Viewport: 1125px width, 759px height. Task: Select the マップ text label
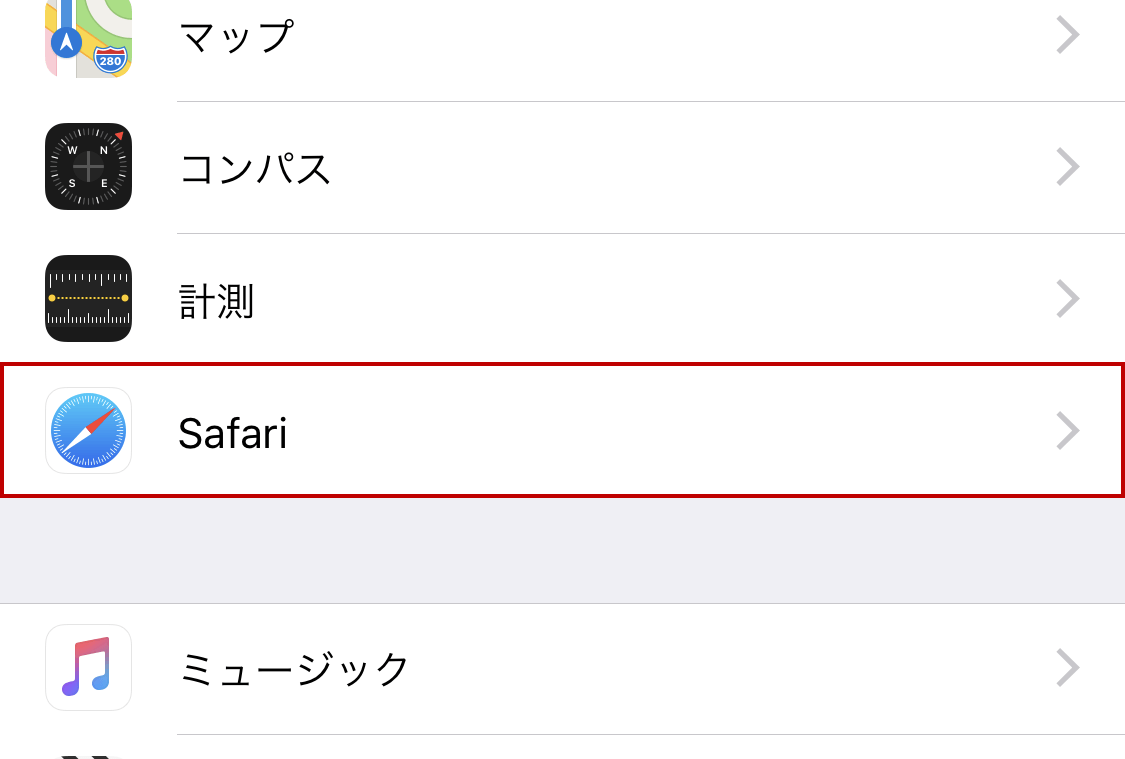[x=236, y=35]
